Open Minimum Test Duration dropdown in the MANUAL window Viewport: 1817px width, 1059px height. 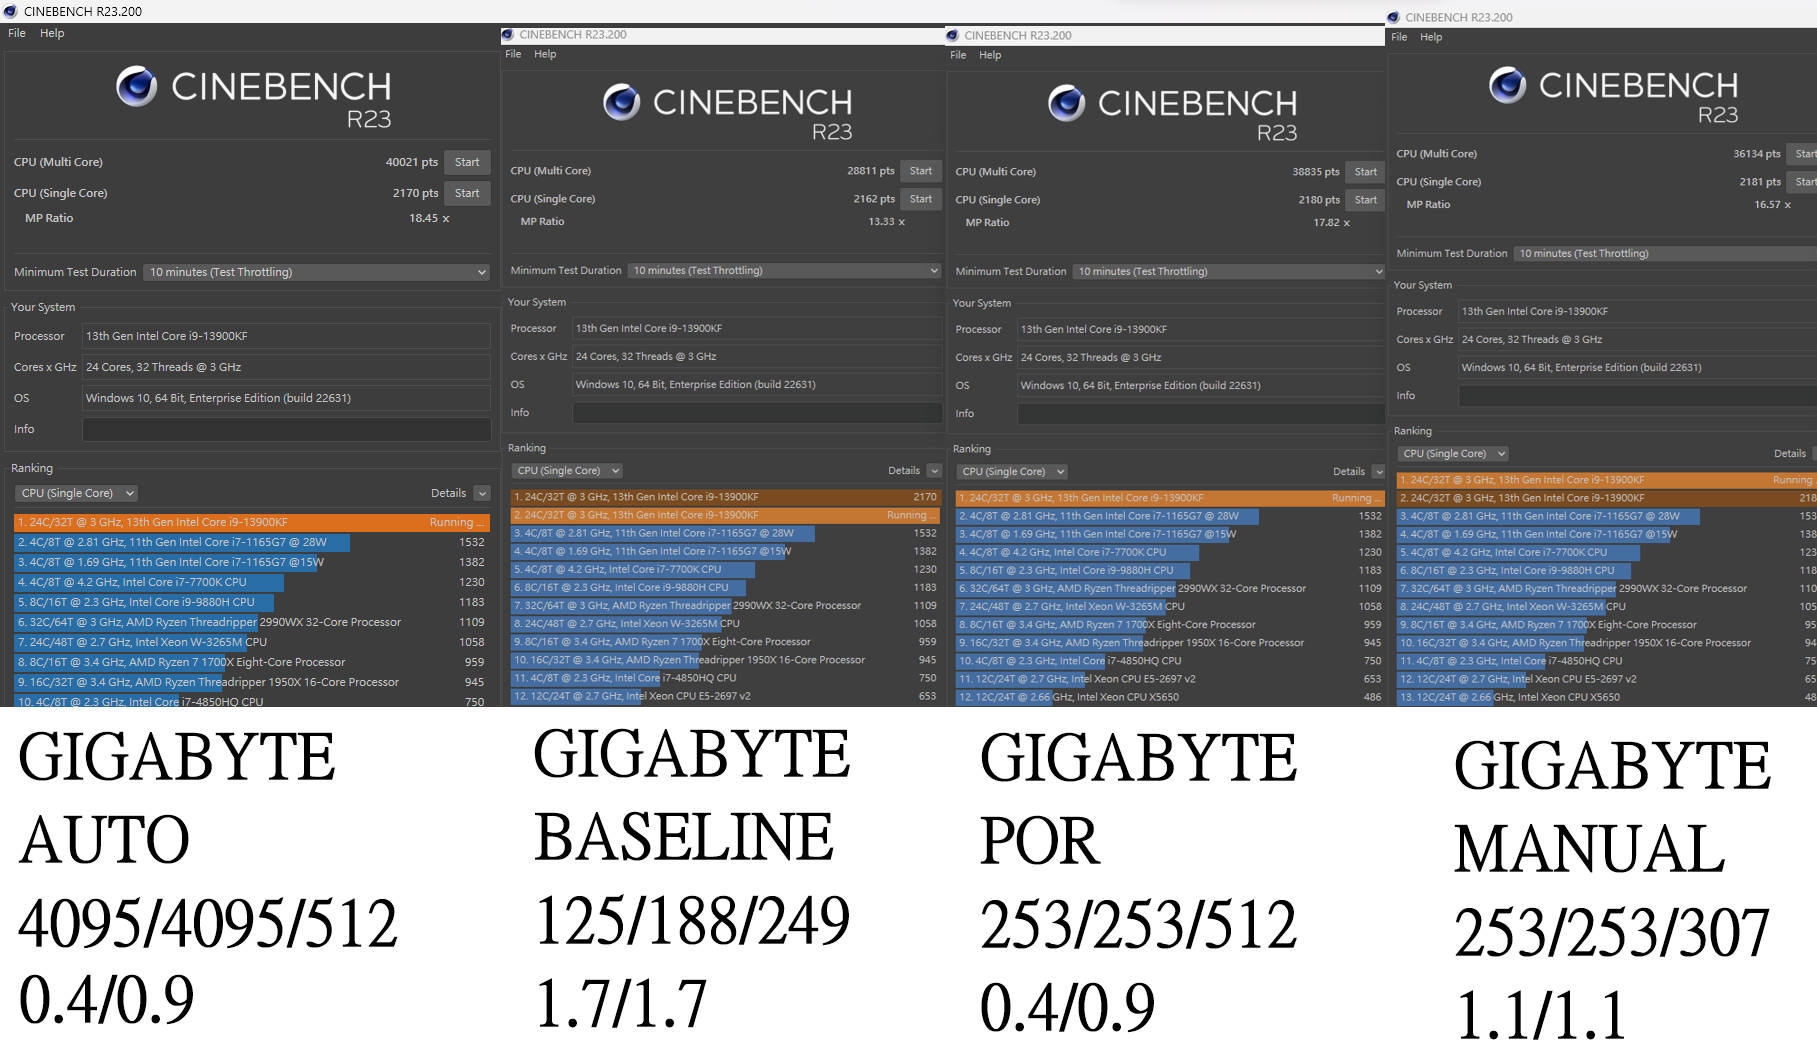[1665, 254]
